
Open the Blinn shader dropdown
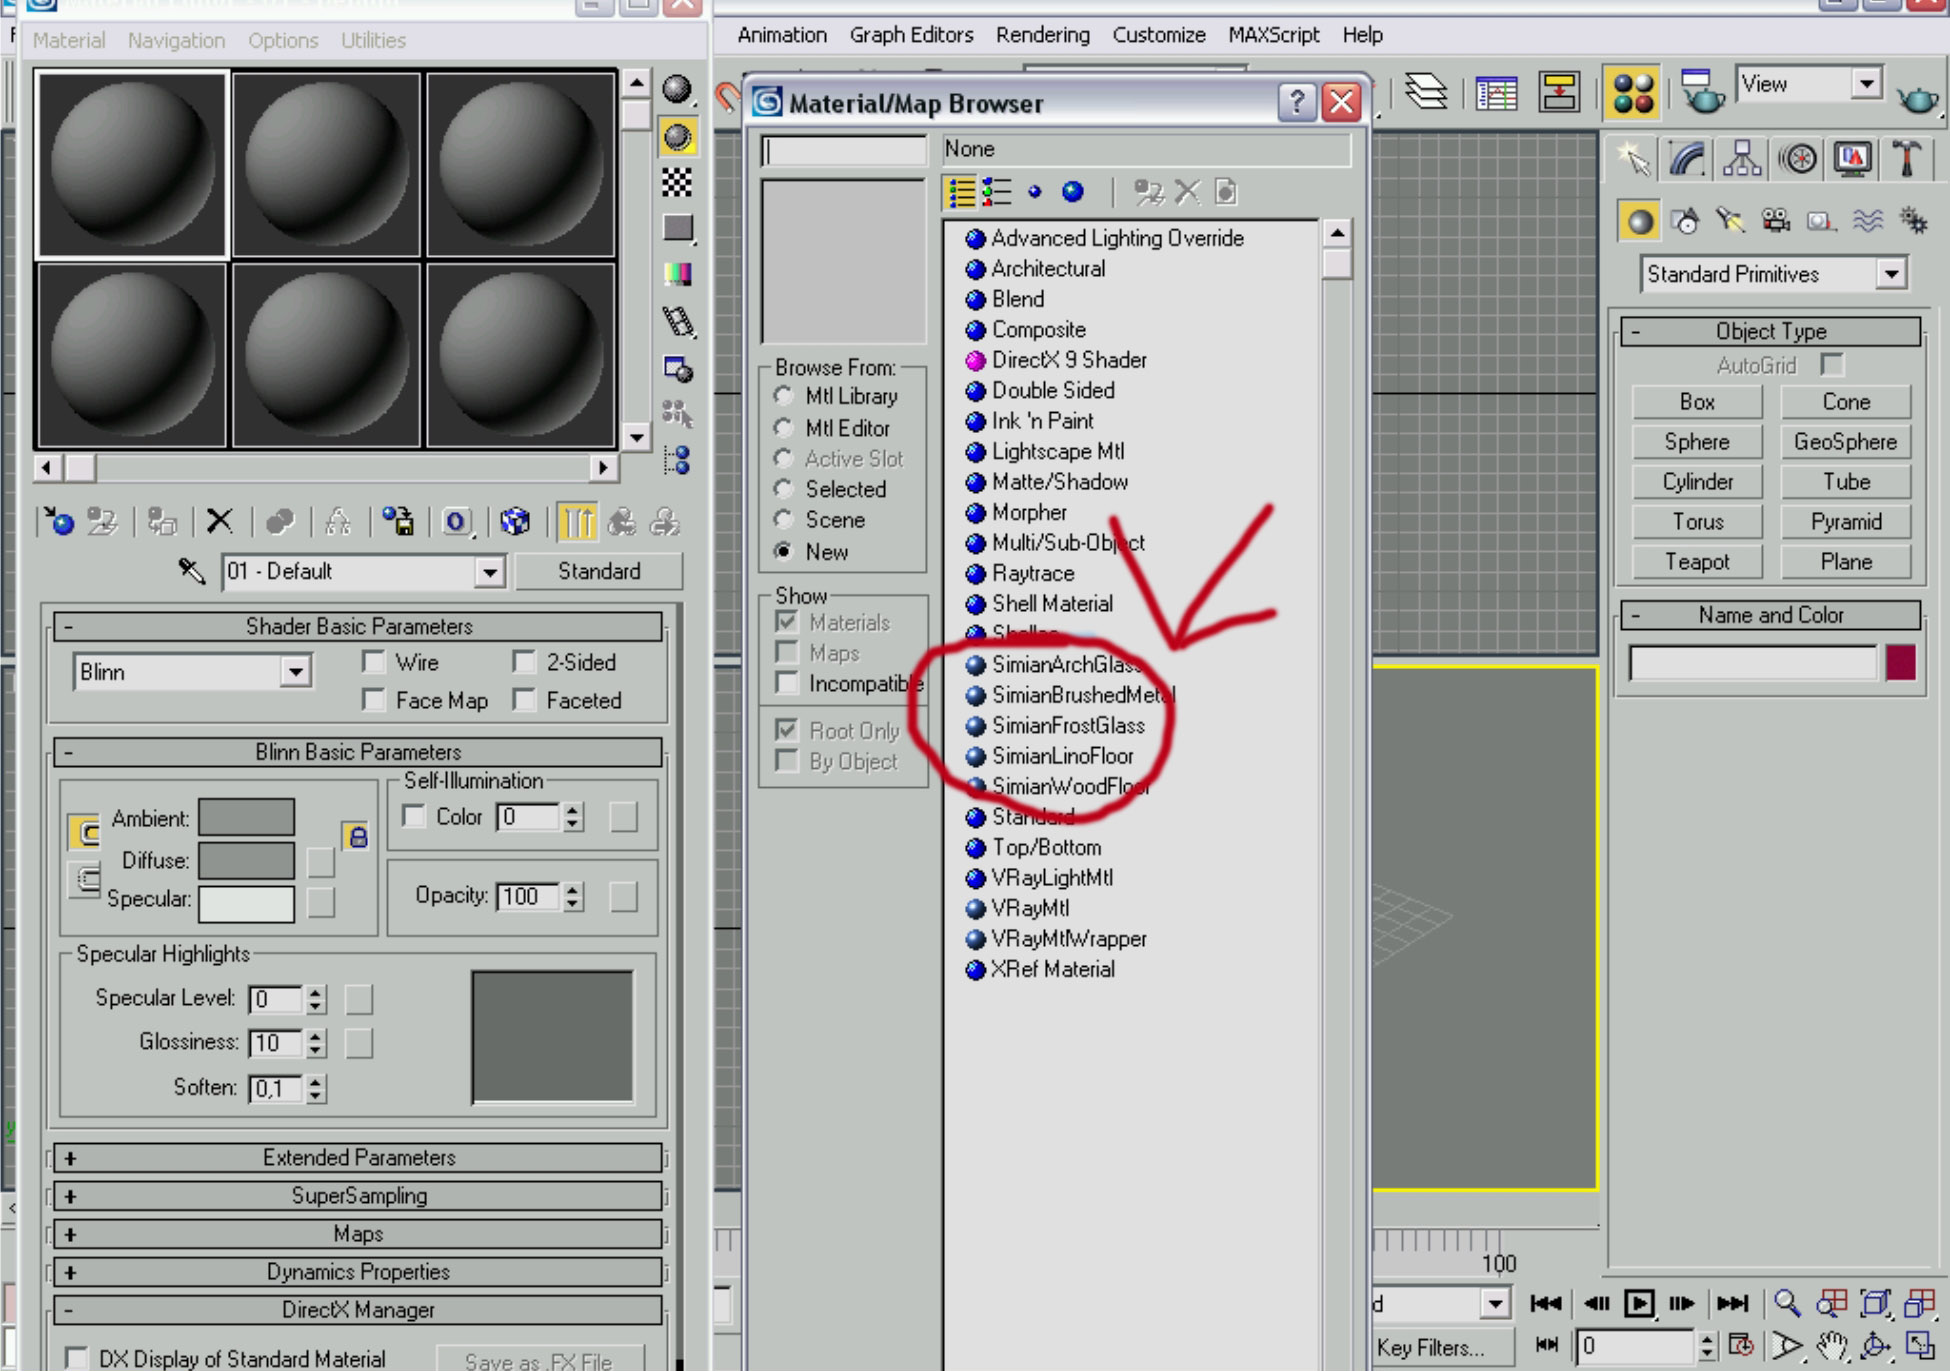click(295, 672)
